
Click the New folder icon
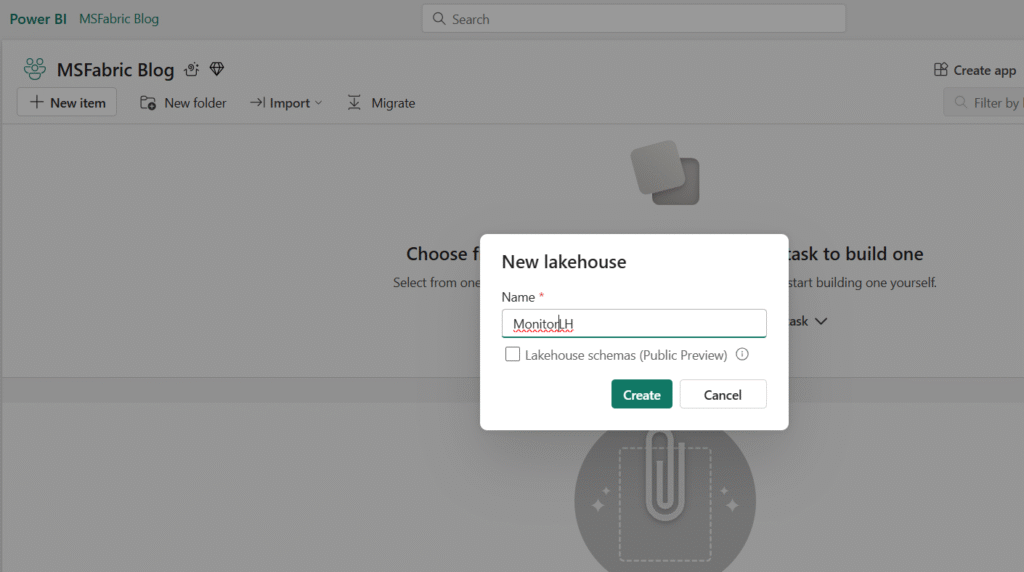148,103
